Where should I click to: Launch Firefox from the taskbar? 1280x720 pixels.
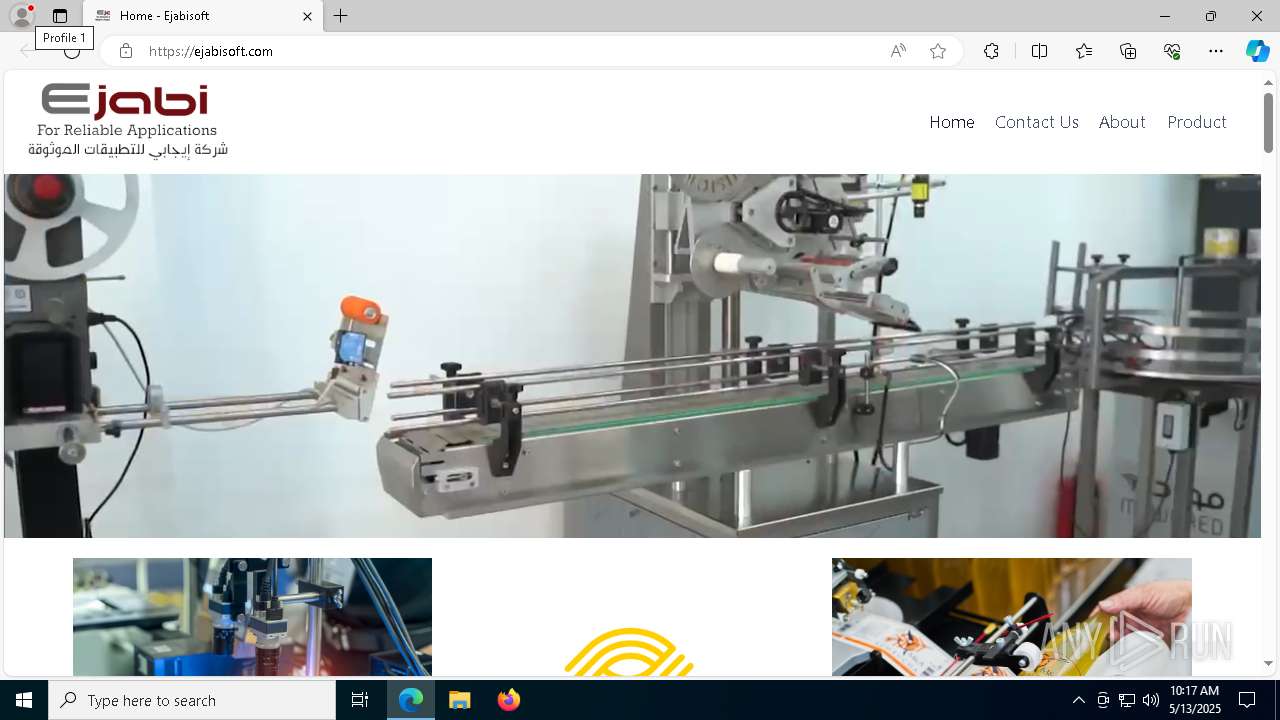508,700
